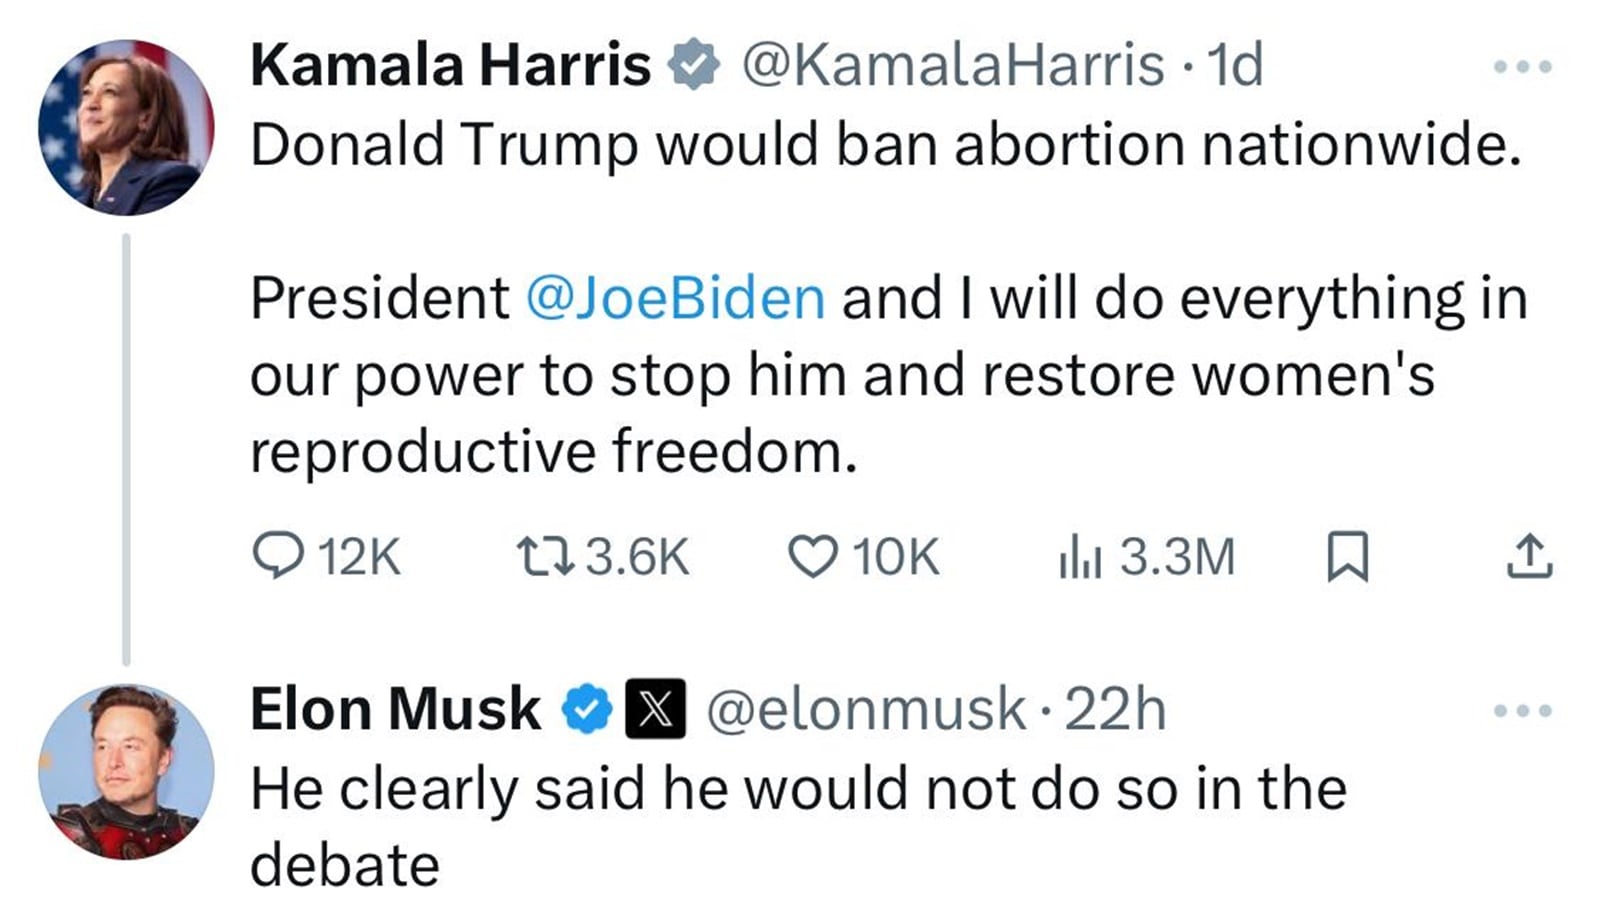
Task: Open the view analytics icon showing 3.3M
Action: [x=1080, y=557]
